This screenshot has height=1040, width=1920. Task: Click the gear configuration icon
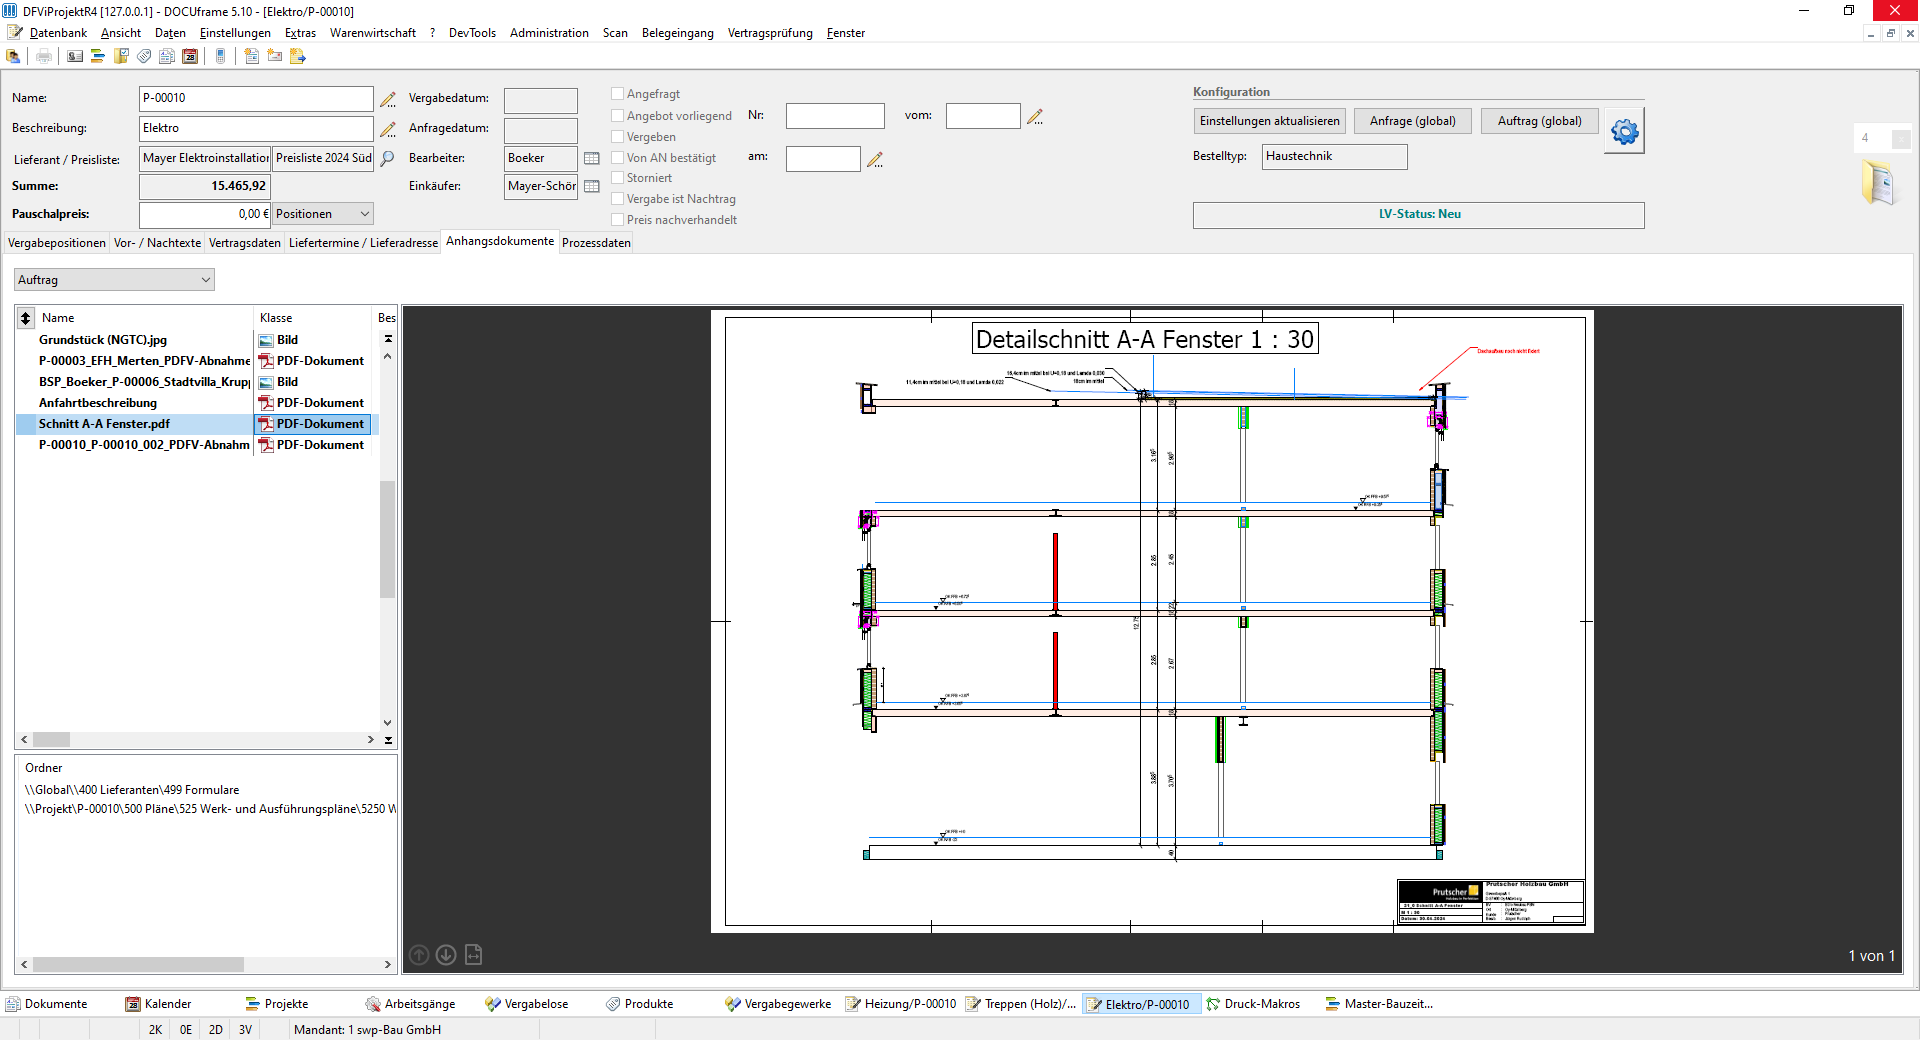(1625, 131)
